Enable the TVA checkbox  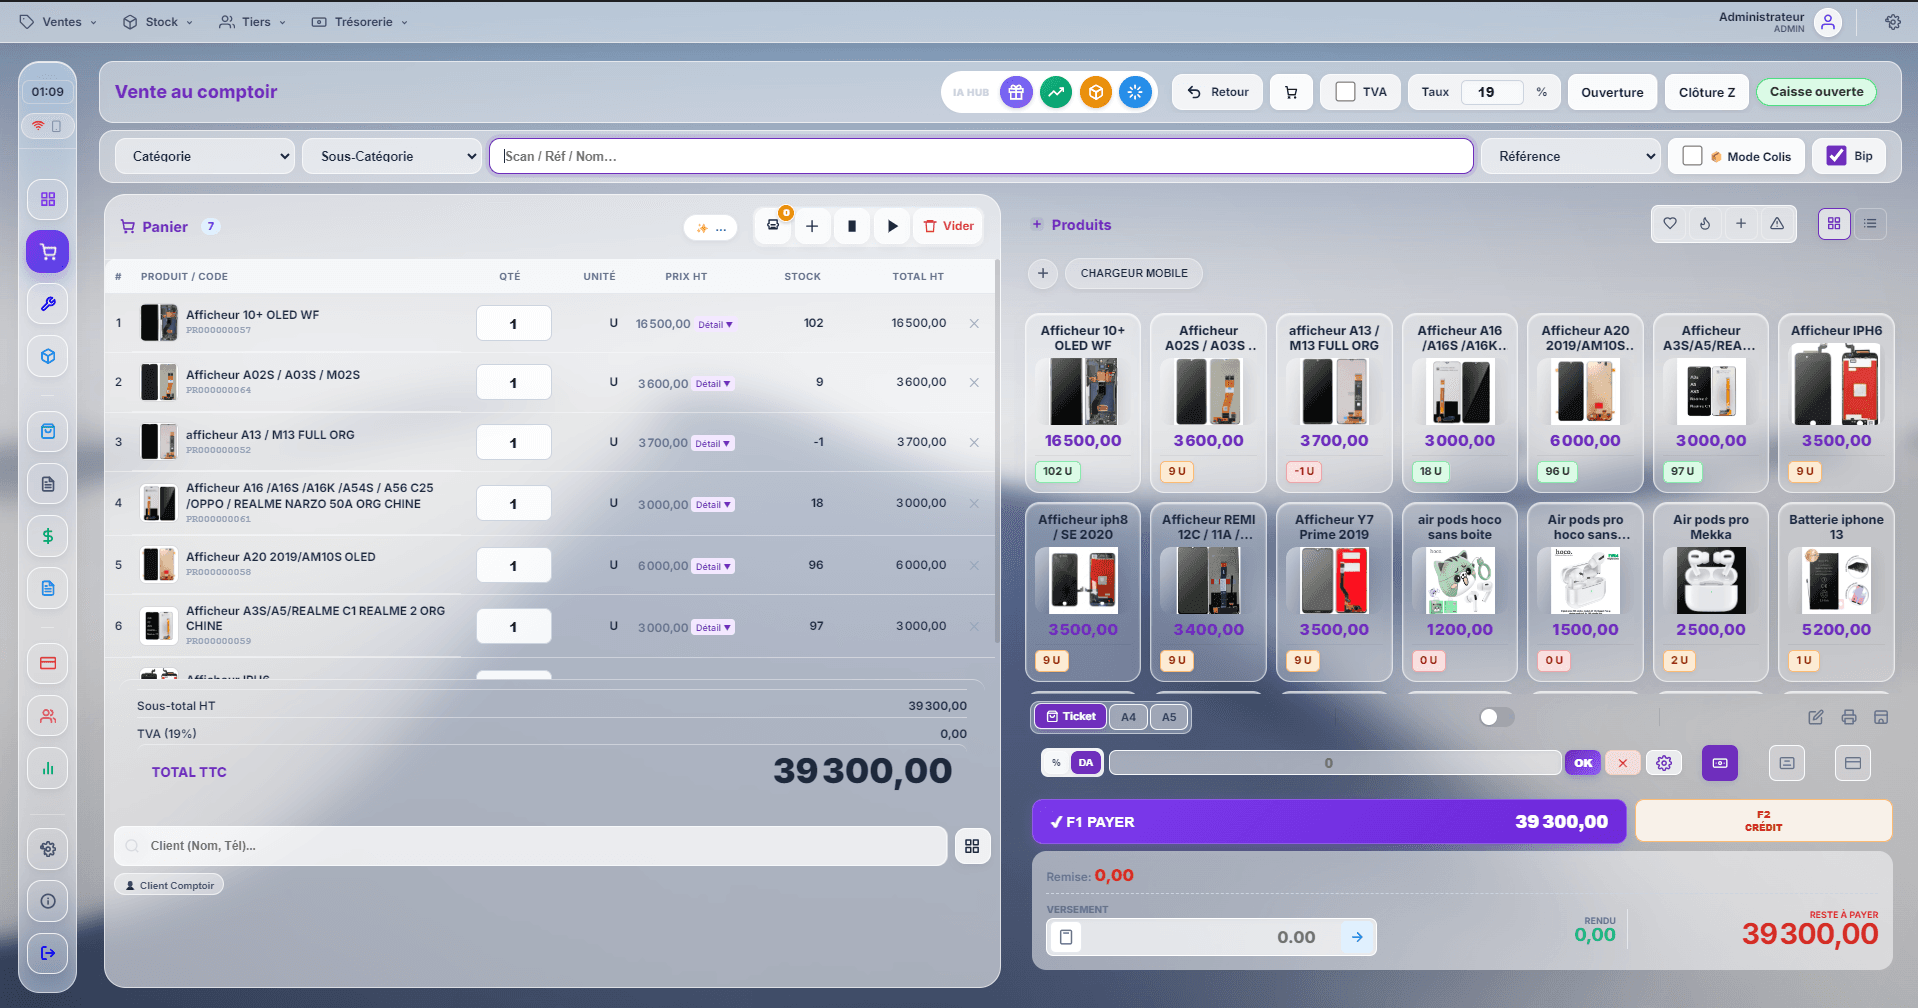click(1346, 92)
